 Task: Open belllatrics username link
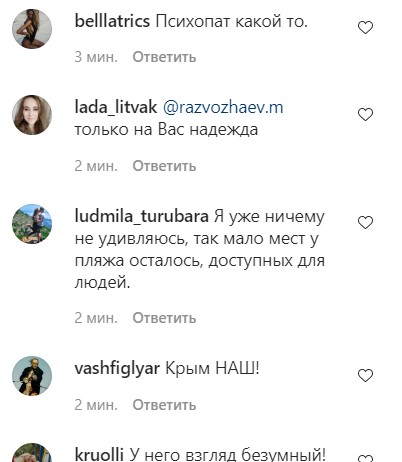coord(112,22)
